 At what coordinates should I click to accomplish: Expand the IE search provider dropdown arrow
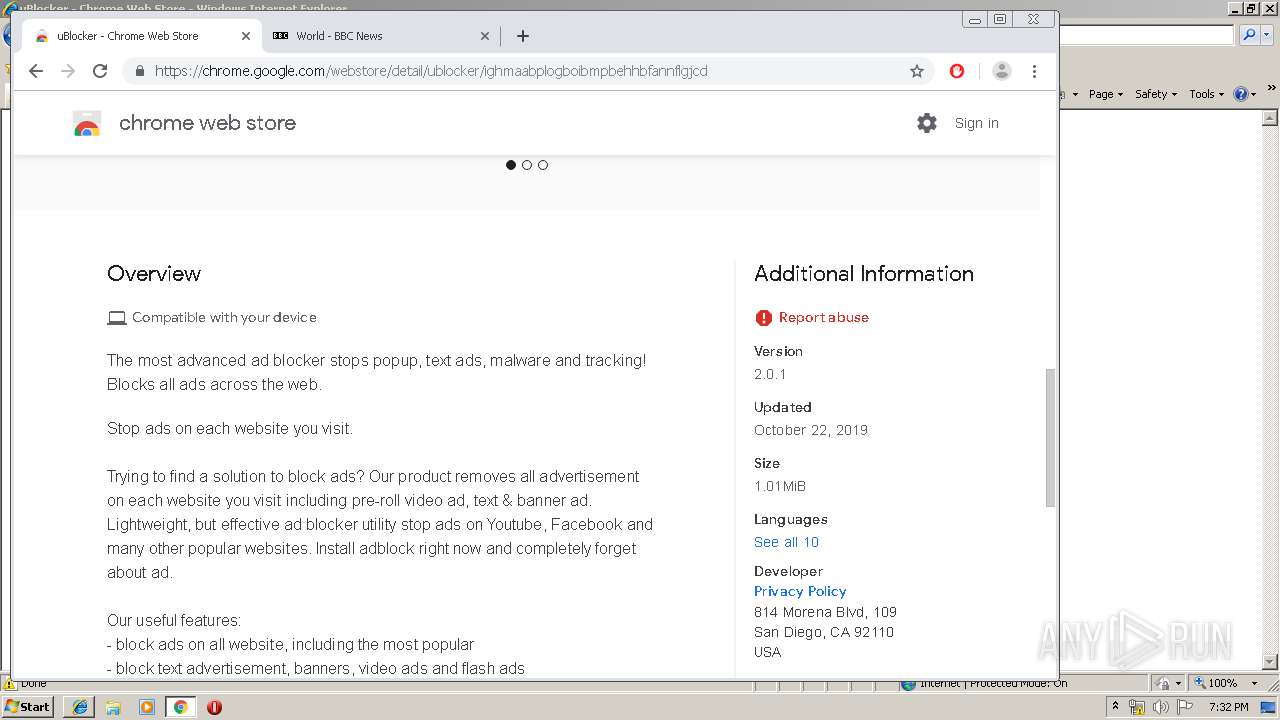point(1267,35)
